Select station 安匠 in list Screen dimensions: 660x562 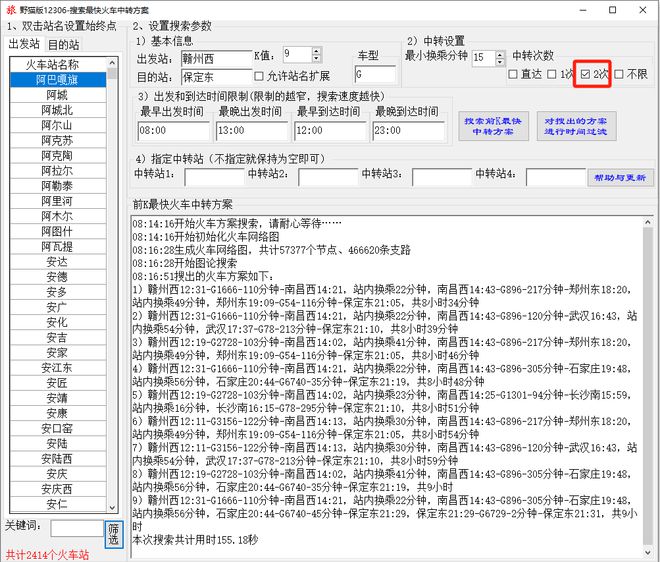57,383
